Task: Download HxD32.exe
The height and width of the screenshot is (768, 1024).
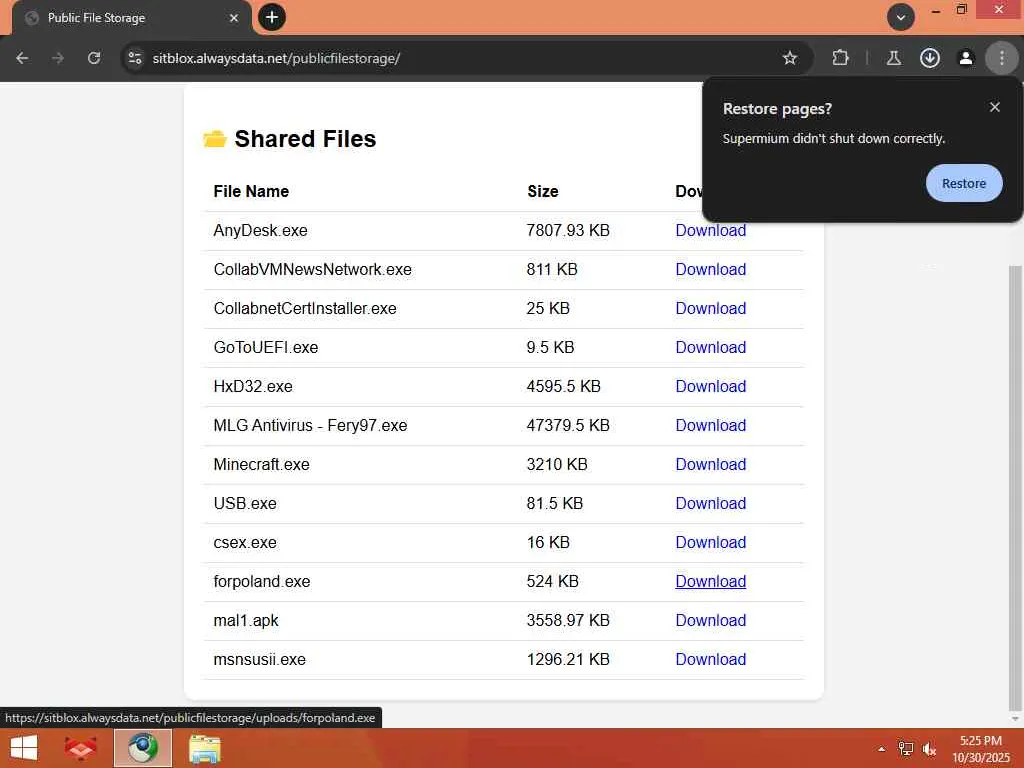Action: 711,387
